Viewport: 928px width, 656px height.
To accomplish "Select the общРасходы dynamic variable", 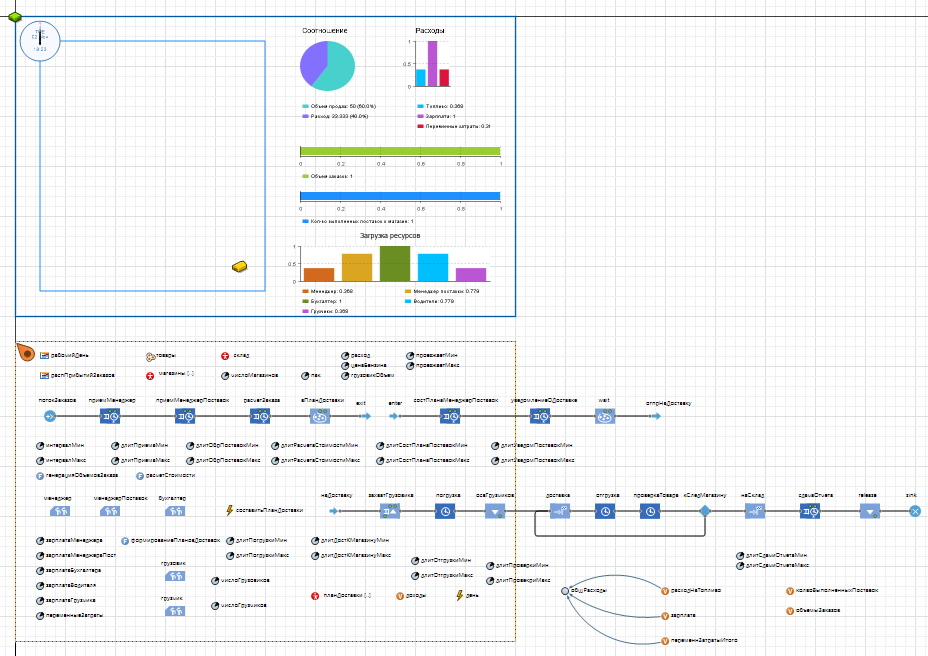I will point(565,591).
